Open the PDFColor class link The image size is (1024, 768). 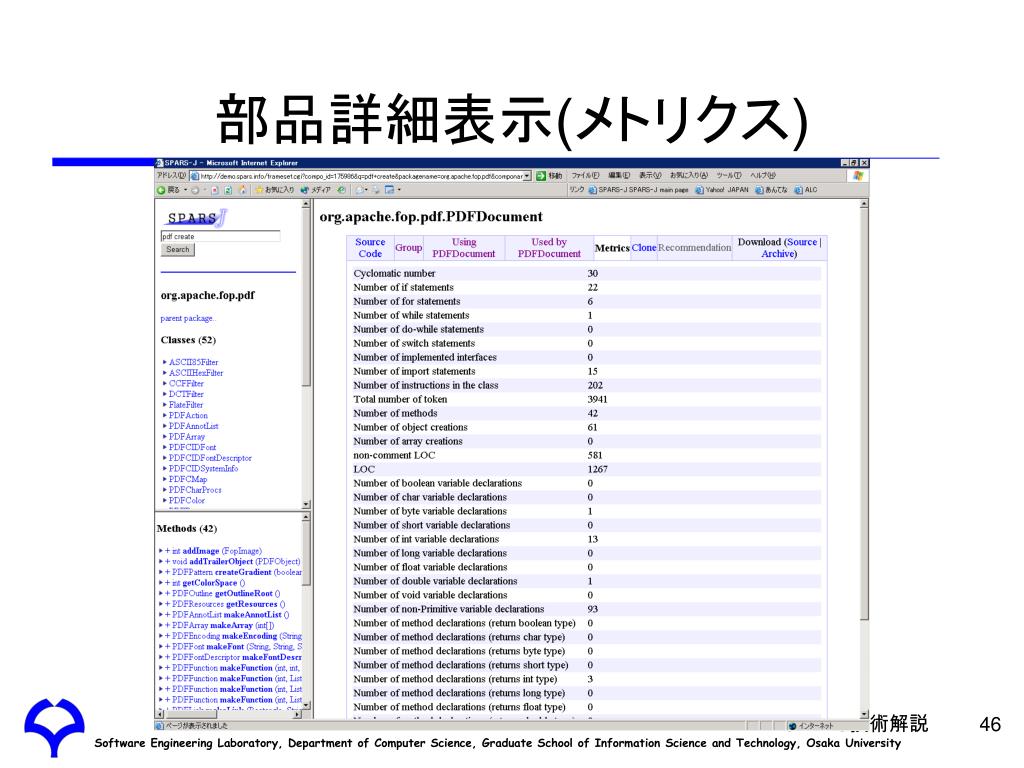[x=187, y=501]
